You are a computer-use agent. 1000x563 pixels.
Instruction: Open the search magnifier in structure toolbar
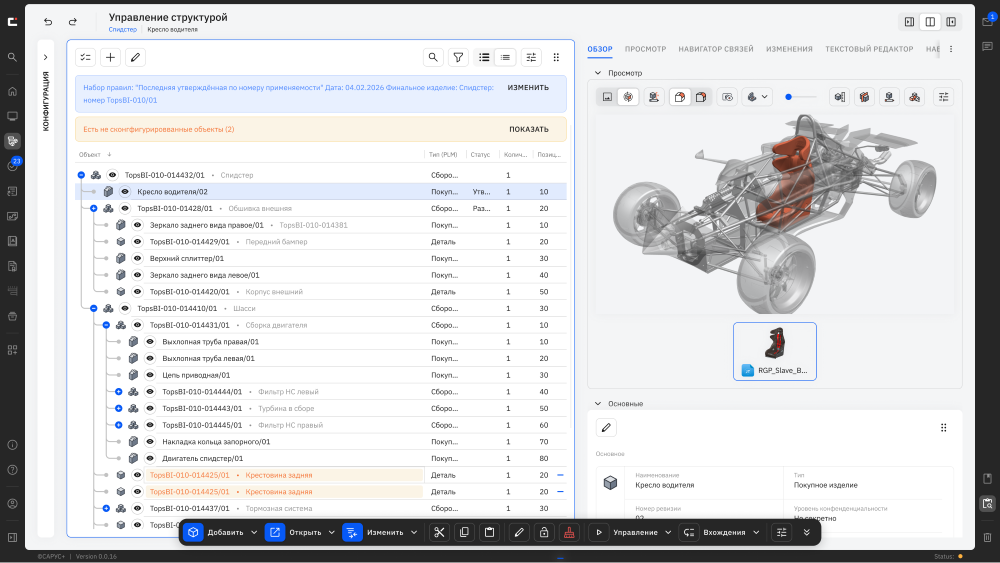(433, 57)
